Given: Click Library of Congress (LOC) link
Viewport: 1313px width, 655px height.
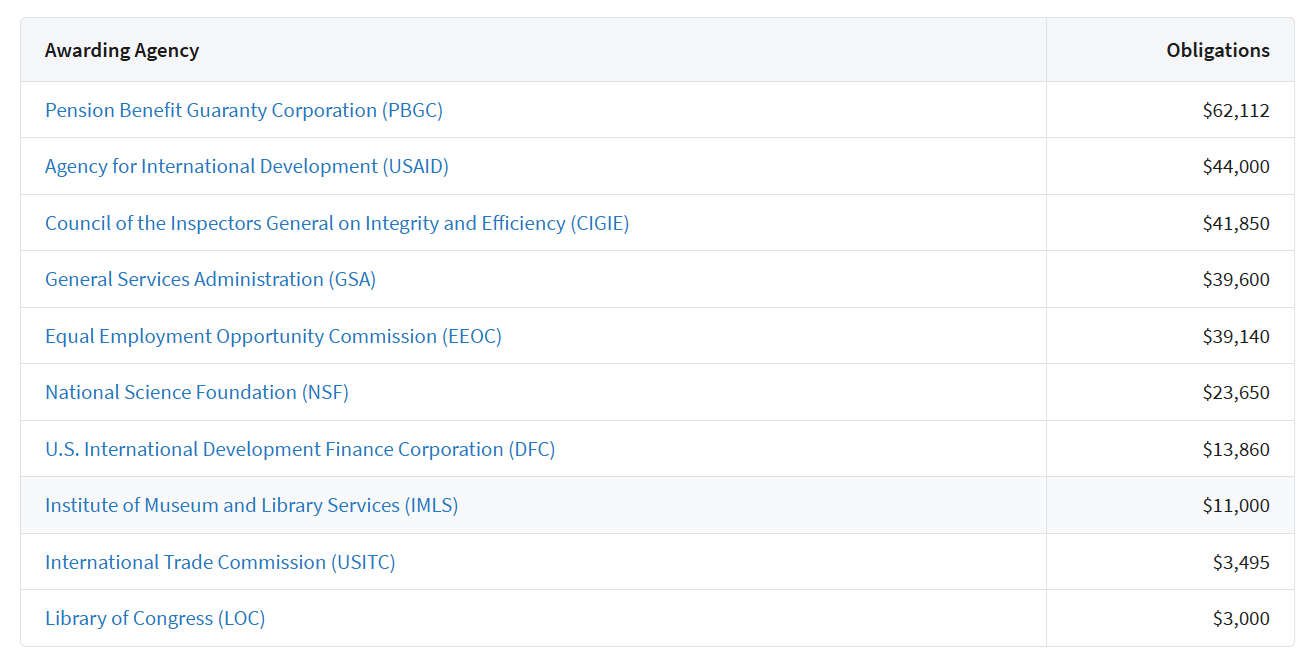Looking at the screenshot, I should [x=155, y=619].
